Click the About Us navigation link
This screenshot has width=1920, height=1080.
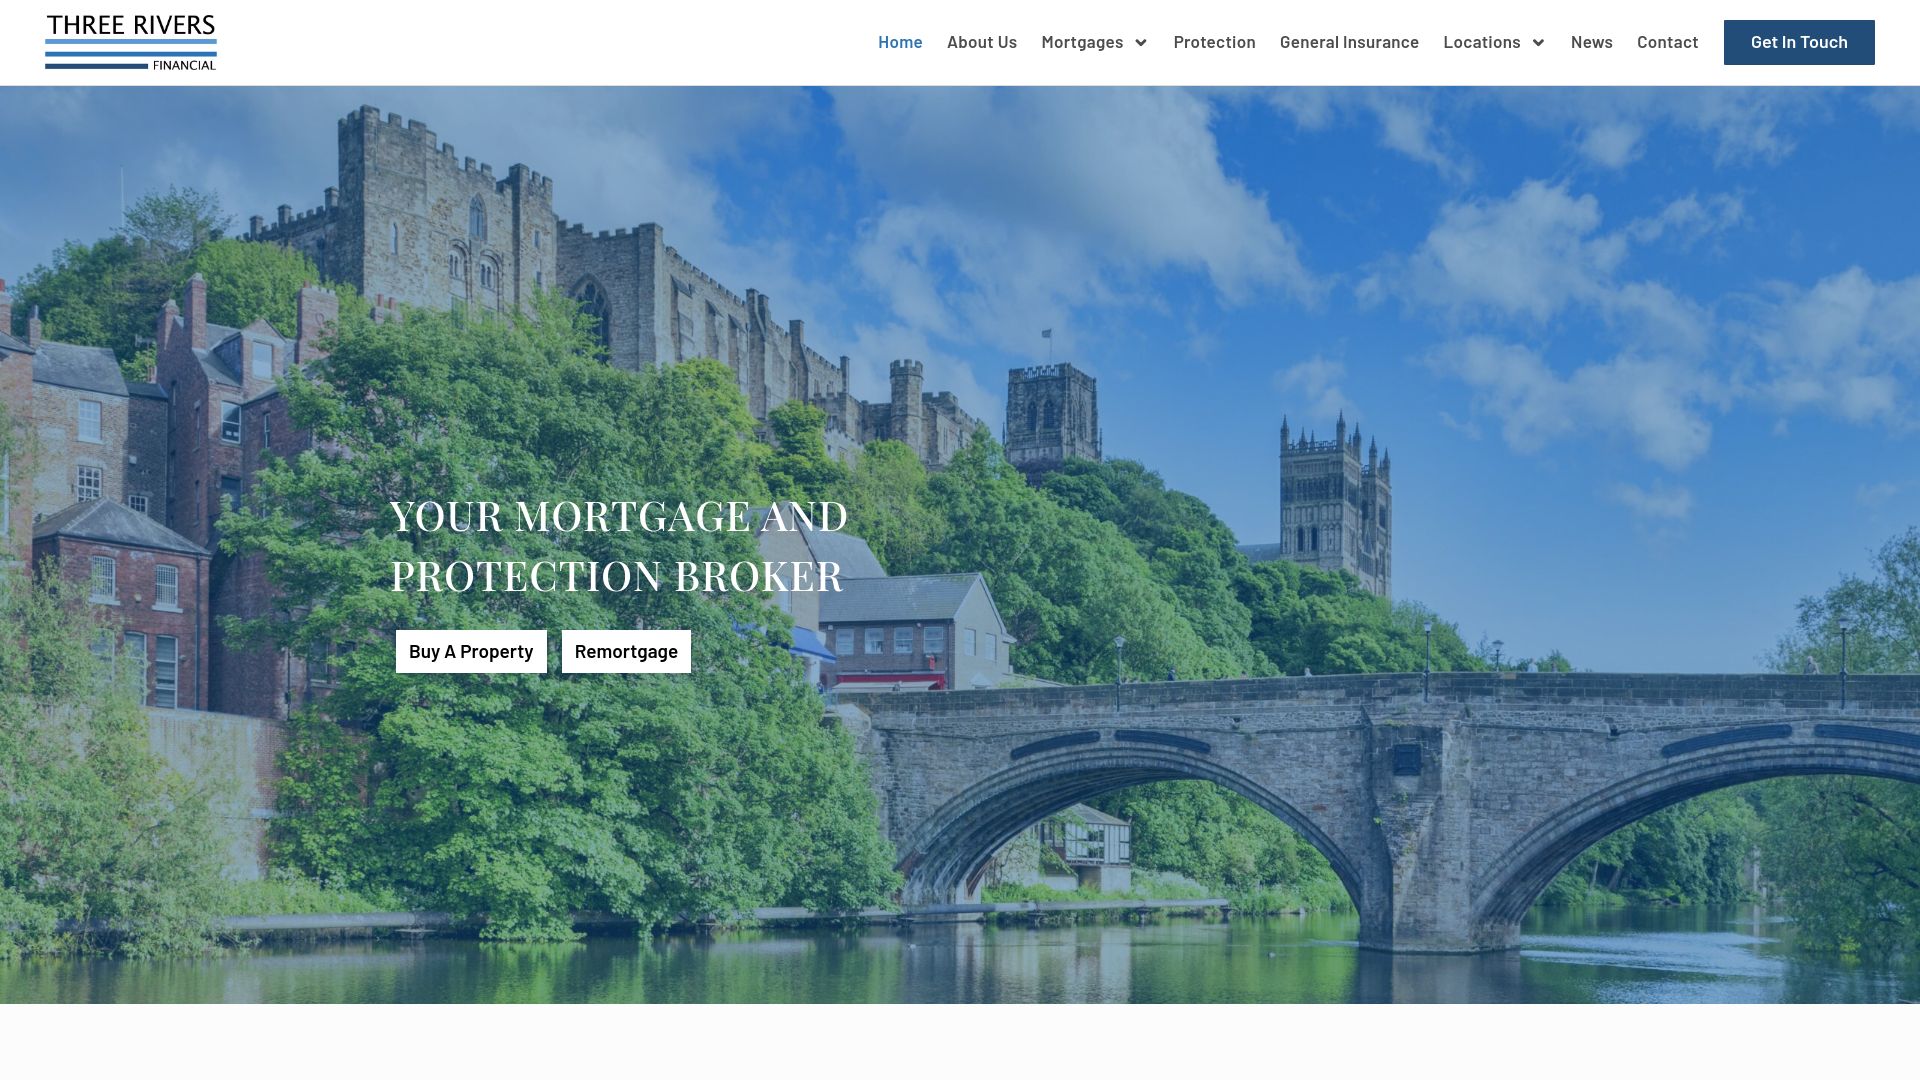(x=981, y=41)
